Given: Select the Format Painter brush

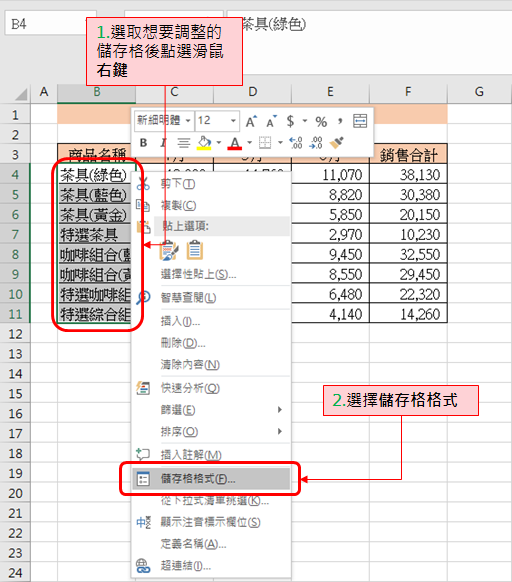Looking at the screenshot, I should 336,143.
